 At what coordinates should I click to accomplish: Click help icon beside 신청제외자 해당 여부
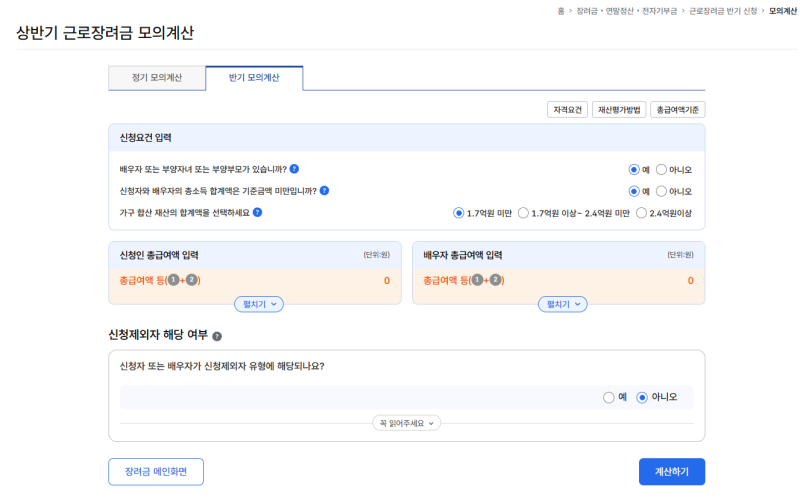point(217,336)
